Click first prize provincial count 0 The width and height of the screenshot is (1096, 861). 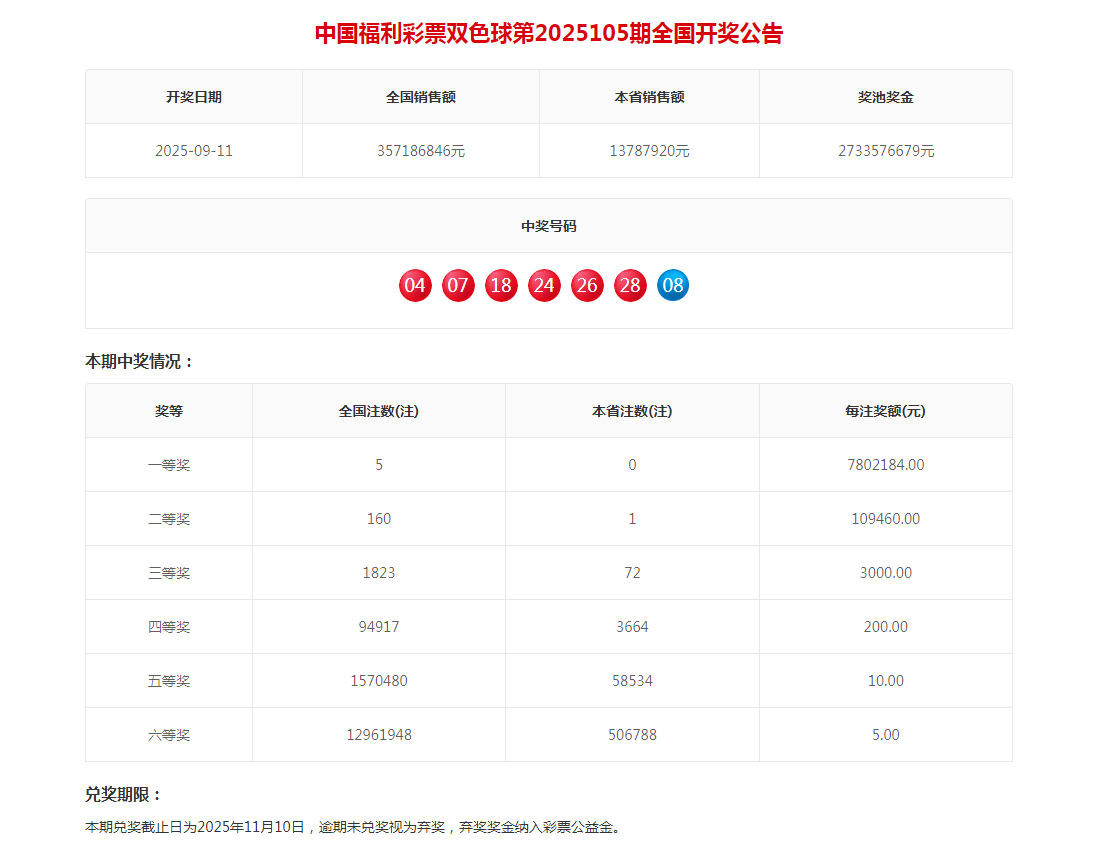632,465
